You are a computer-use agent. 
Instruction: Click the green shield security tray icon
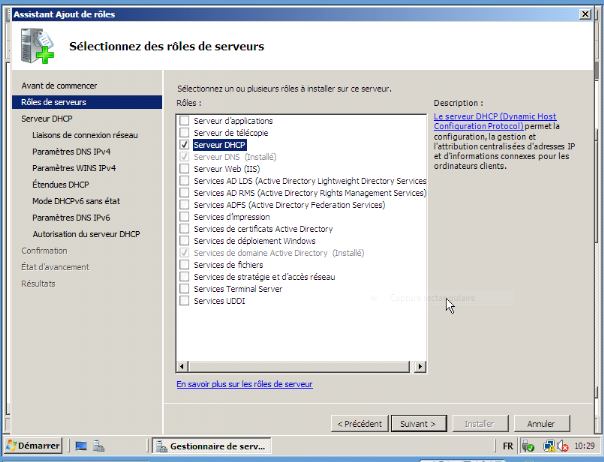pos(527,446)
